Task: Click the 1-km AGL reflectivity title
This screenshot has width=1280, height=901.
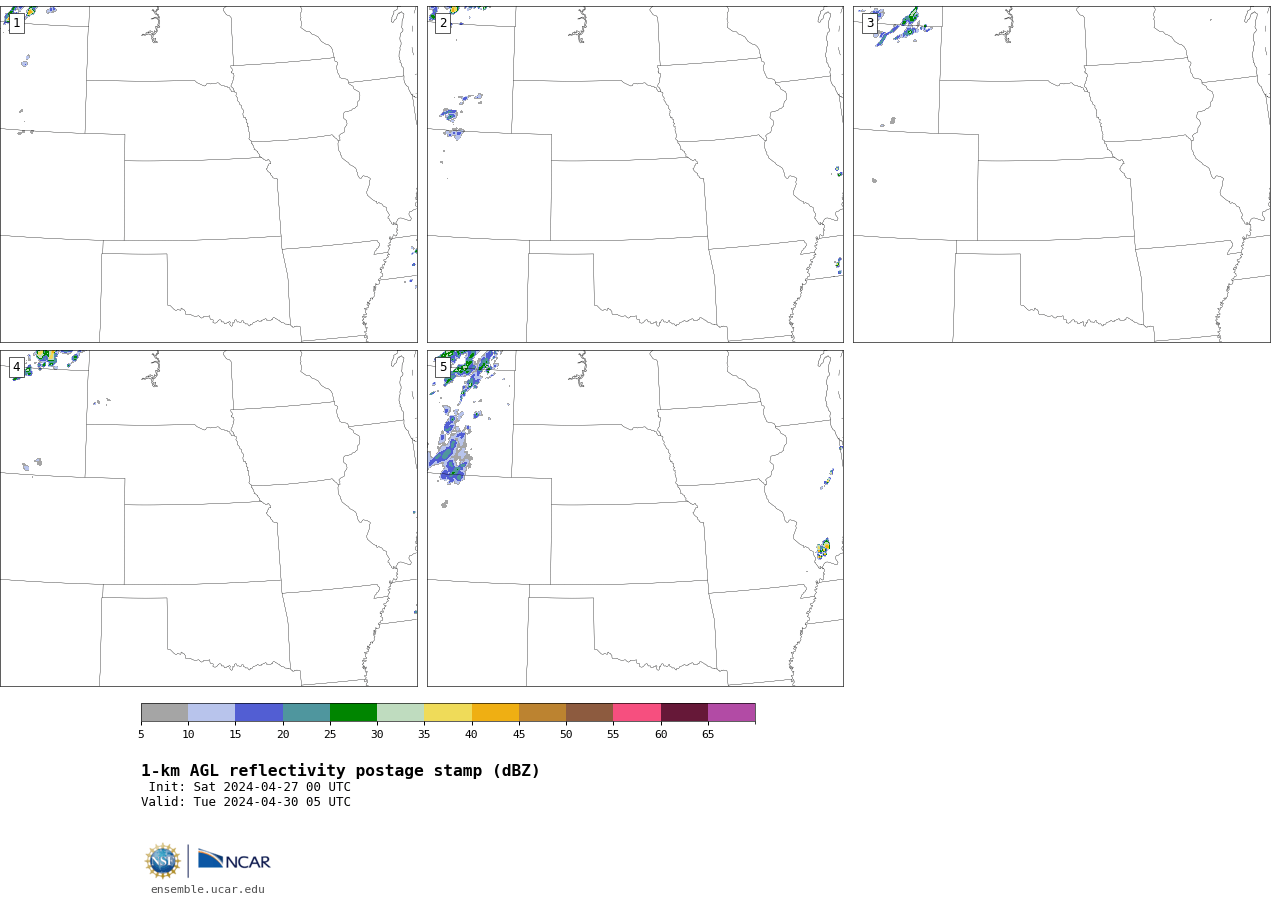Action: pos(340,771)
